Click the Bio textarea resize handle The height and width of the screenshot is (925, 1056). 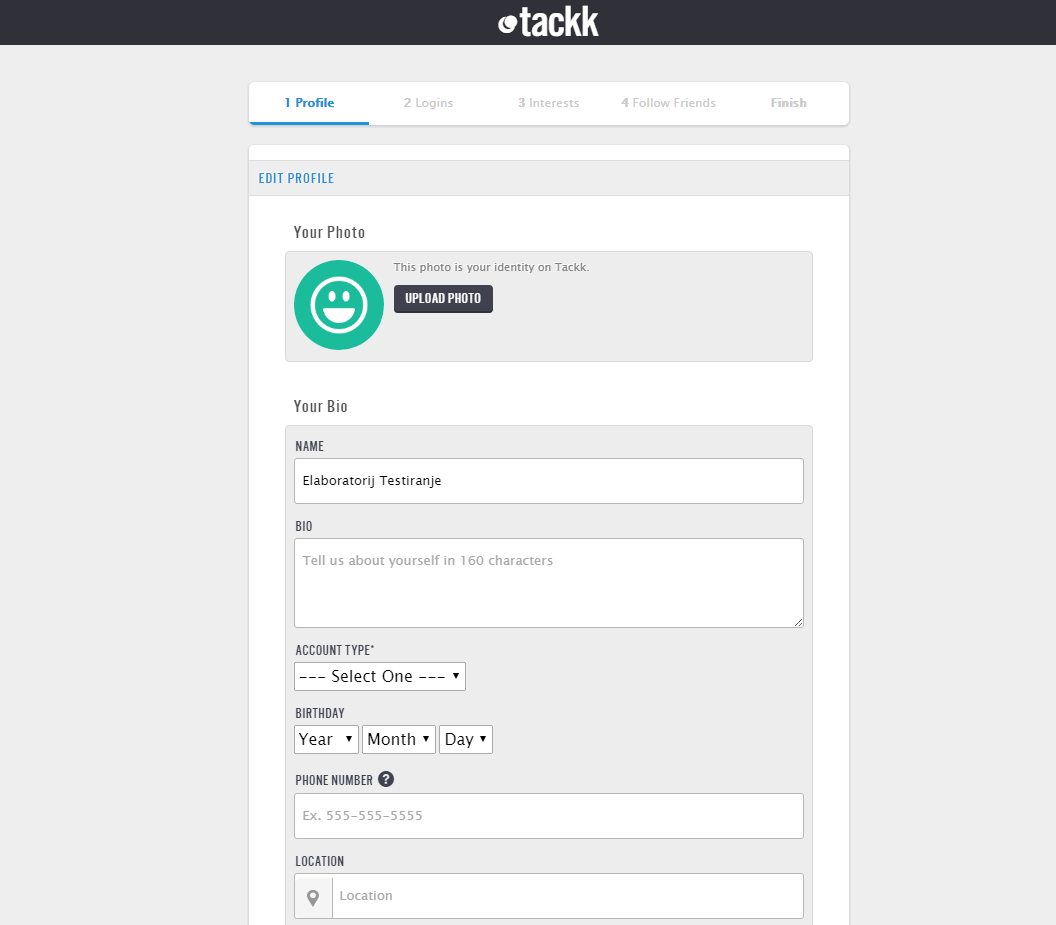click(x=798, y=622)
